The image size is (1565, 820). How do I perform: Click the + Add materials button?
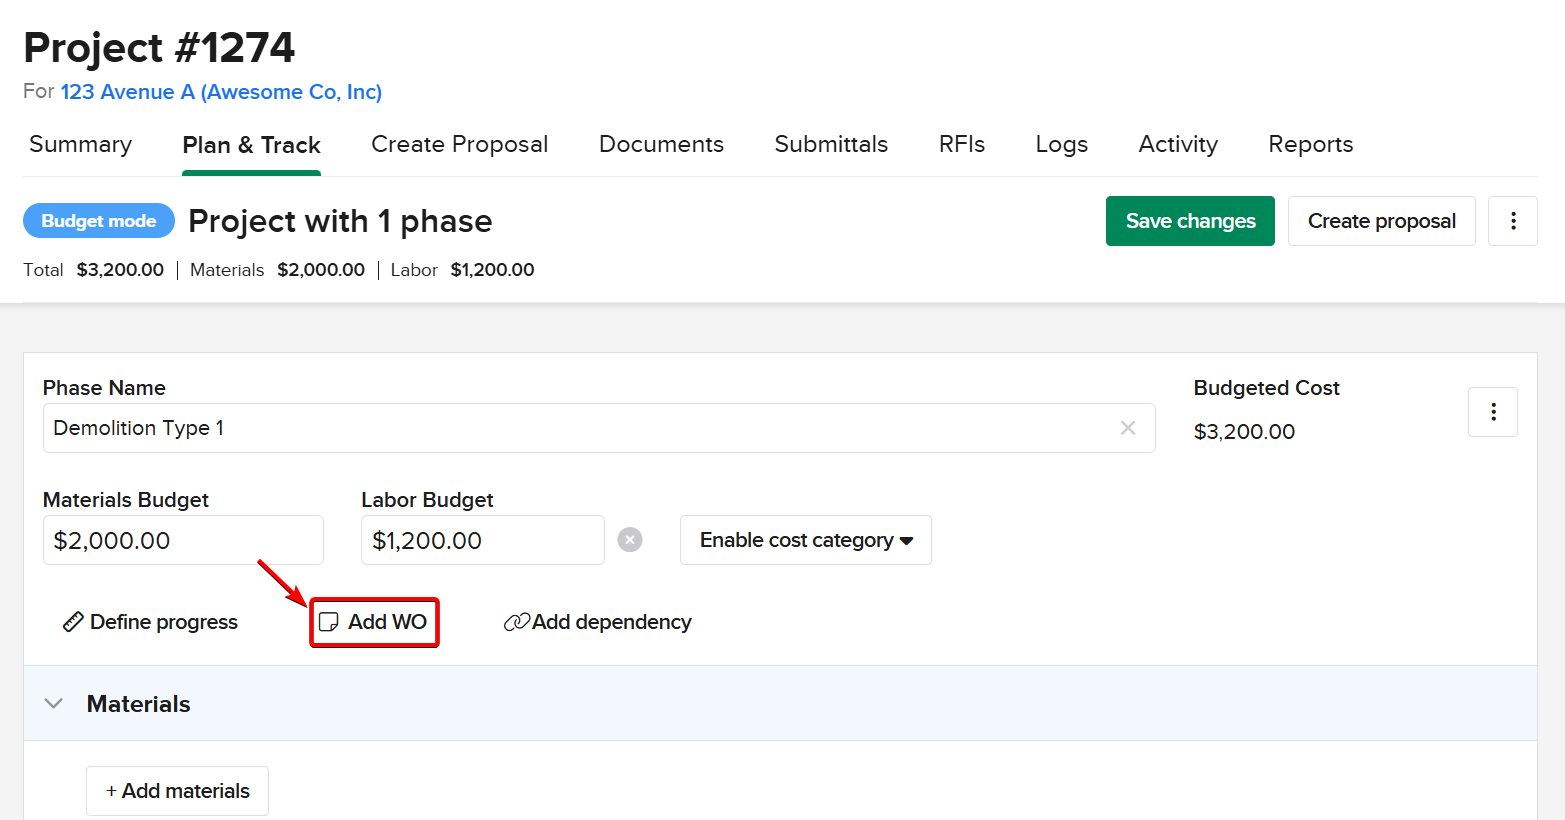(x=177, y=791)
